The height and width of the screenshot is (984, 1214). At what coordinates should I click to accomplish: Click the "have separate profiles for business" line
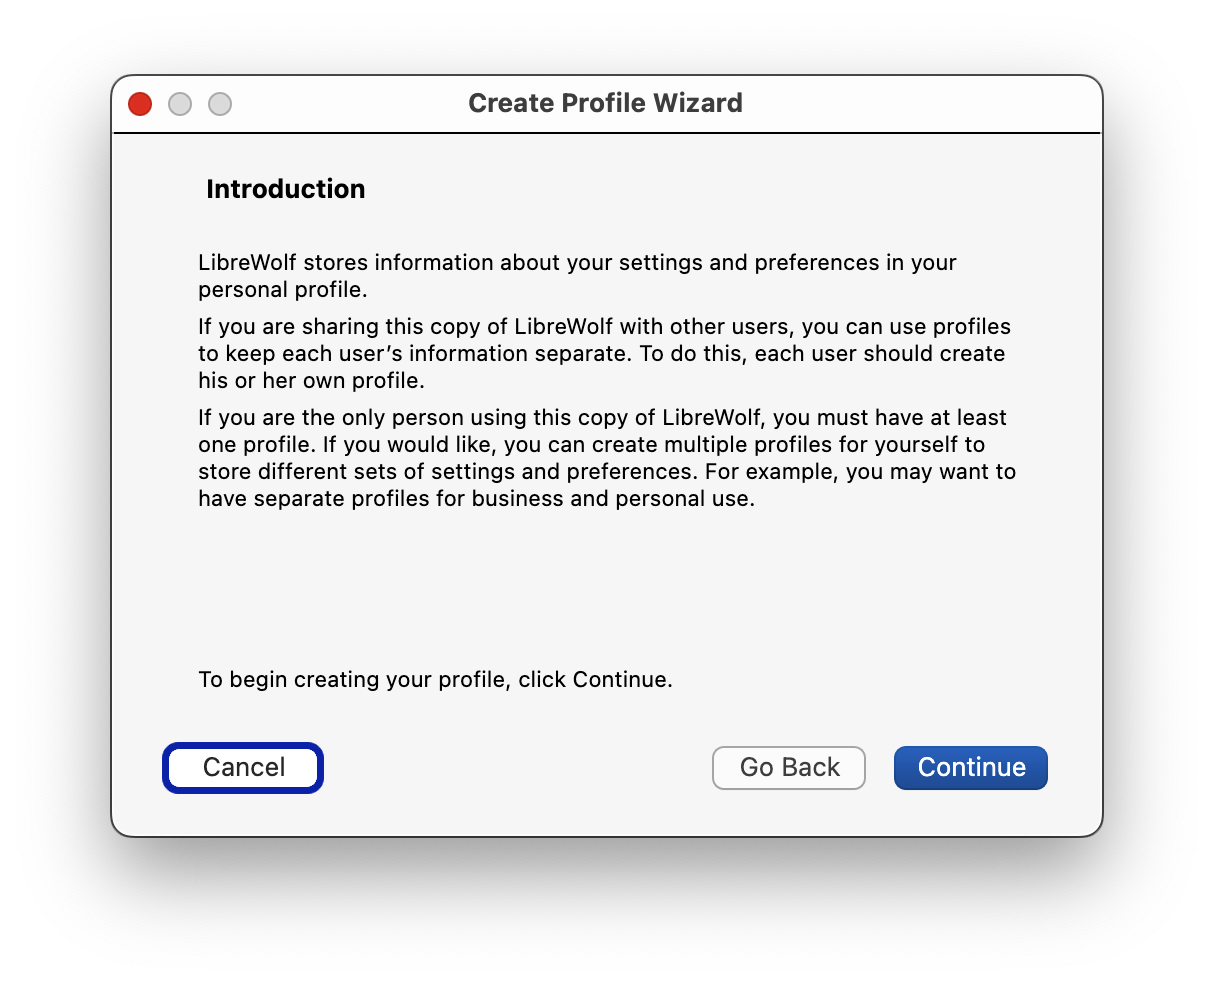476,498
